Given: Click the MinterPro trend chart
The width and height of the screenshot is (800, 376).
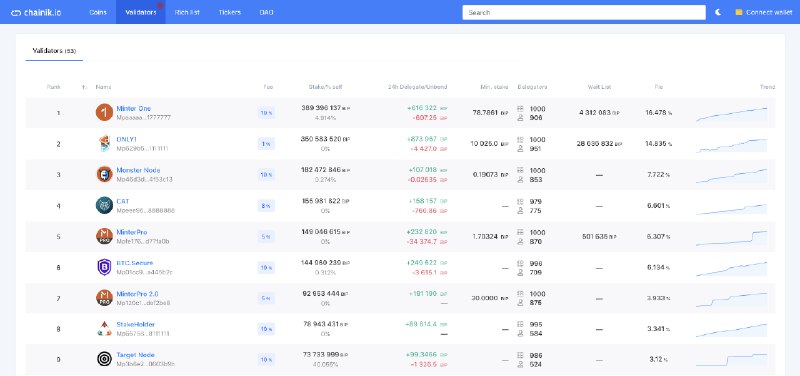Looking at the screenshot, I should (731, 238).
